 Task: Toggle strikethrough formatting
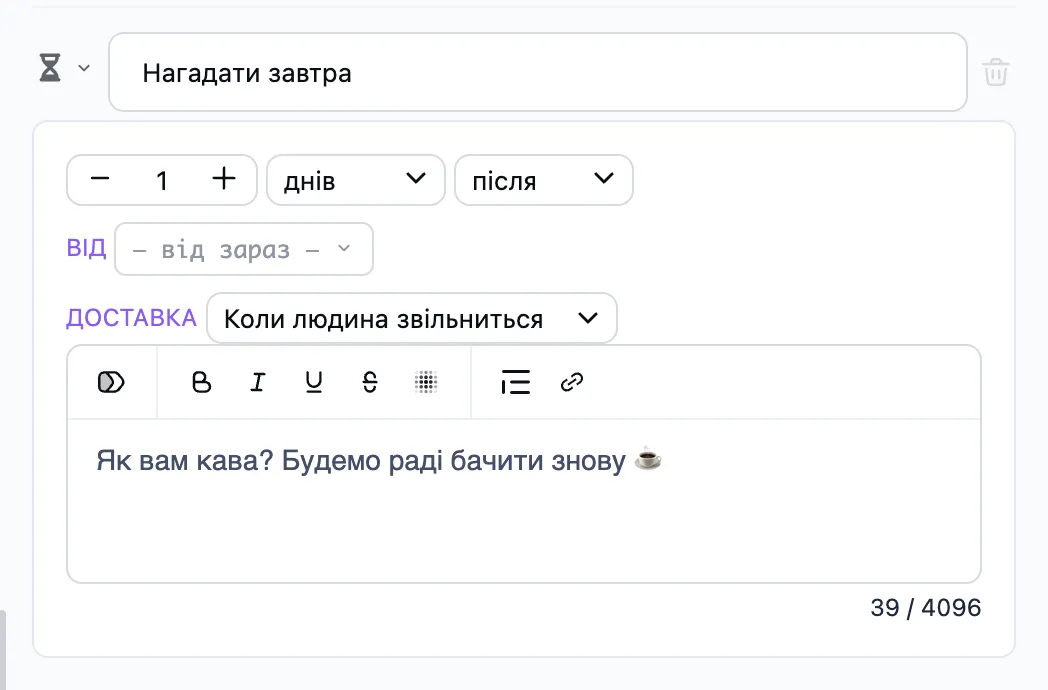tap(370, 382)
